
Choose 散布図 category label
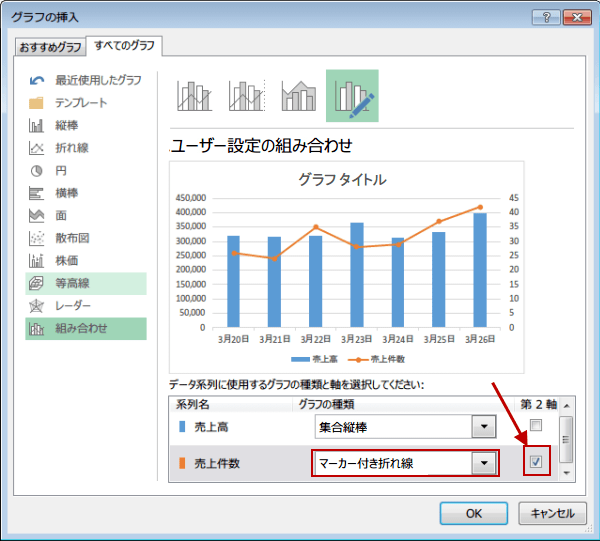[x=72, y=238]
